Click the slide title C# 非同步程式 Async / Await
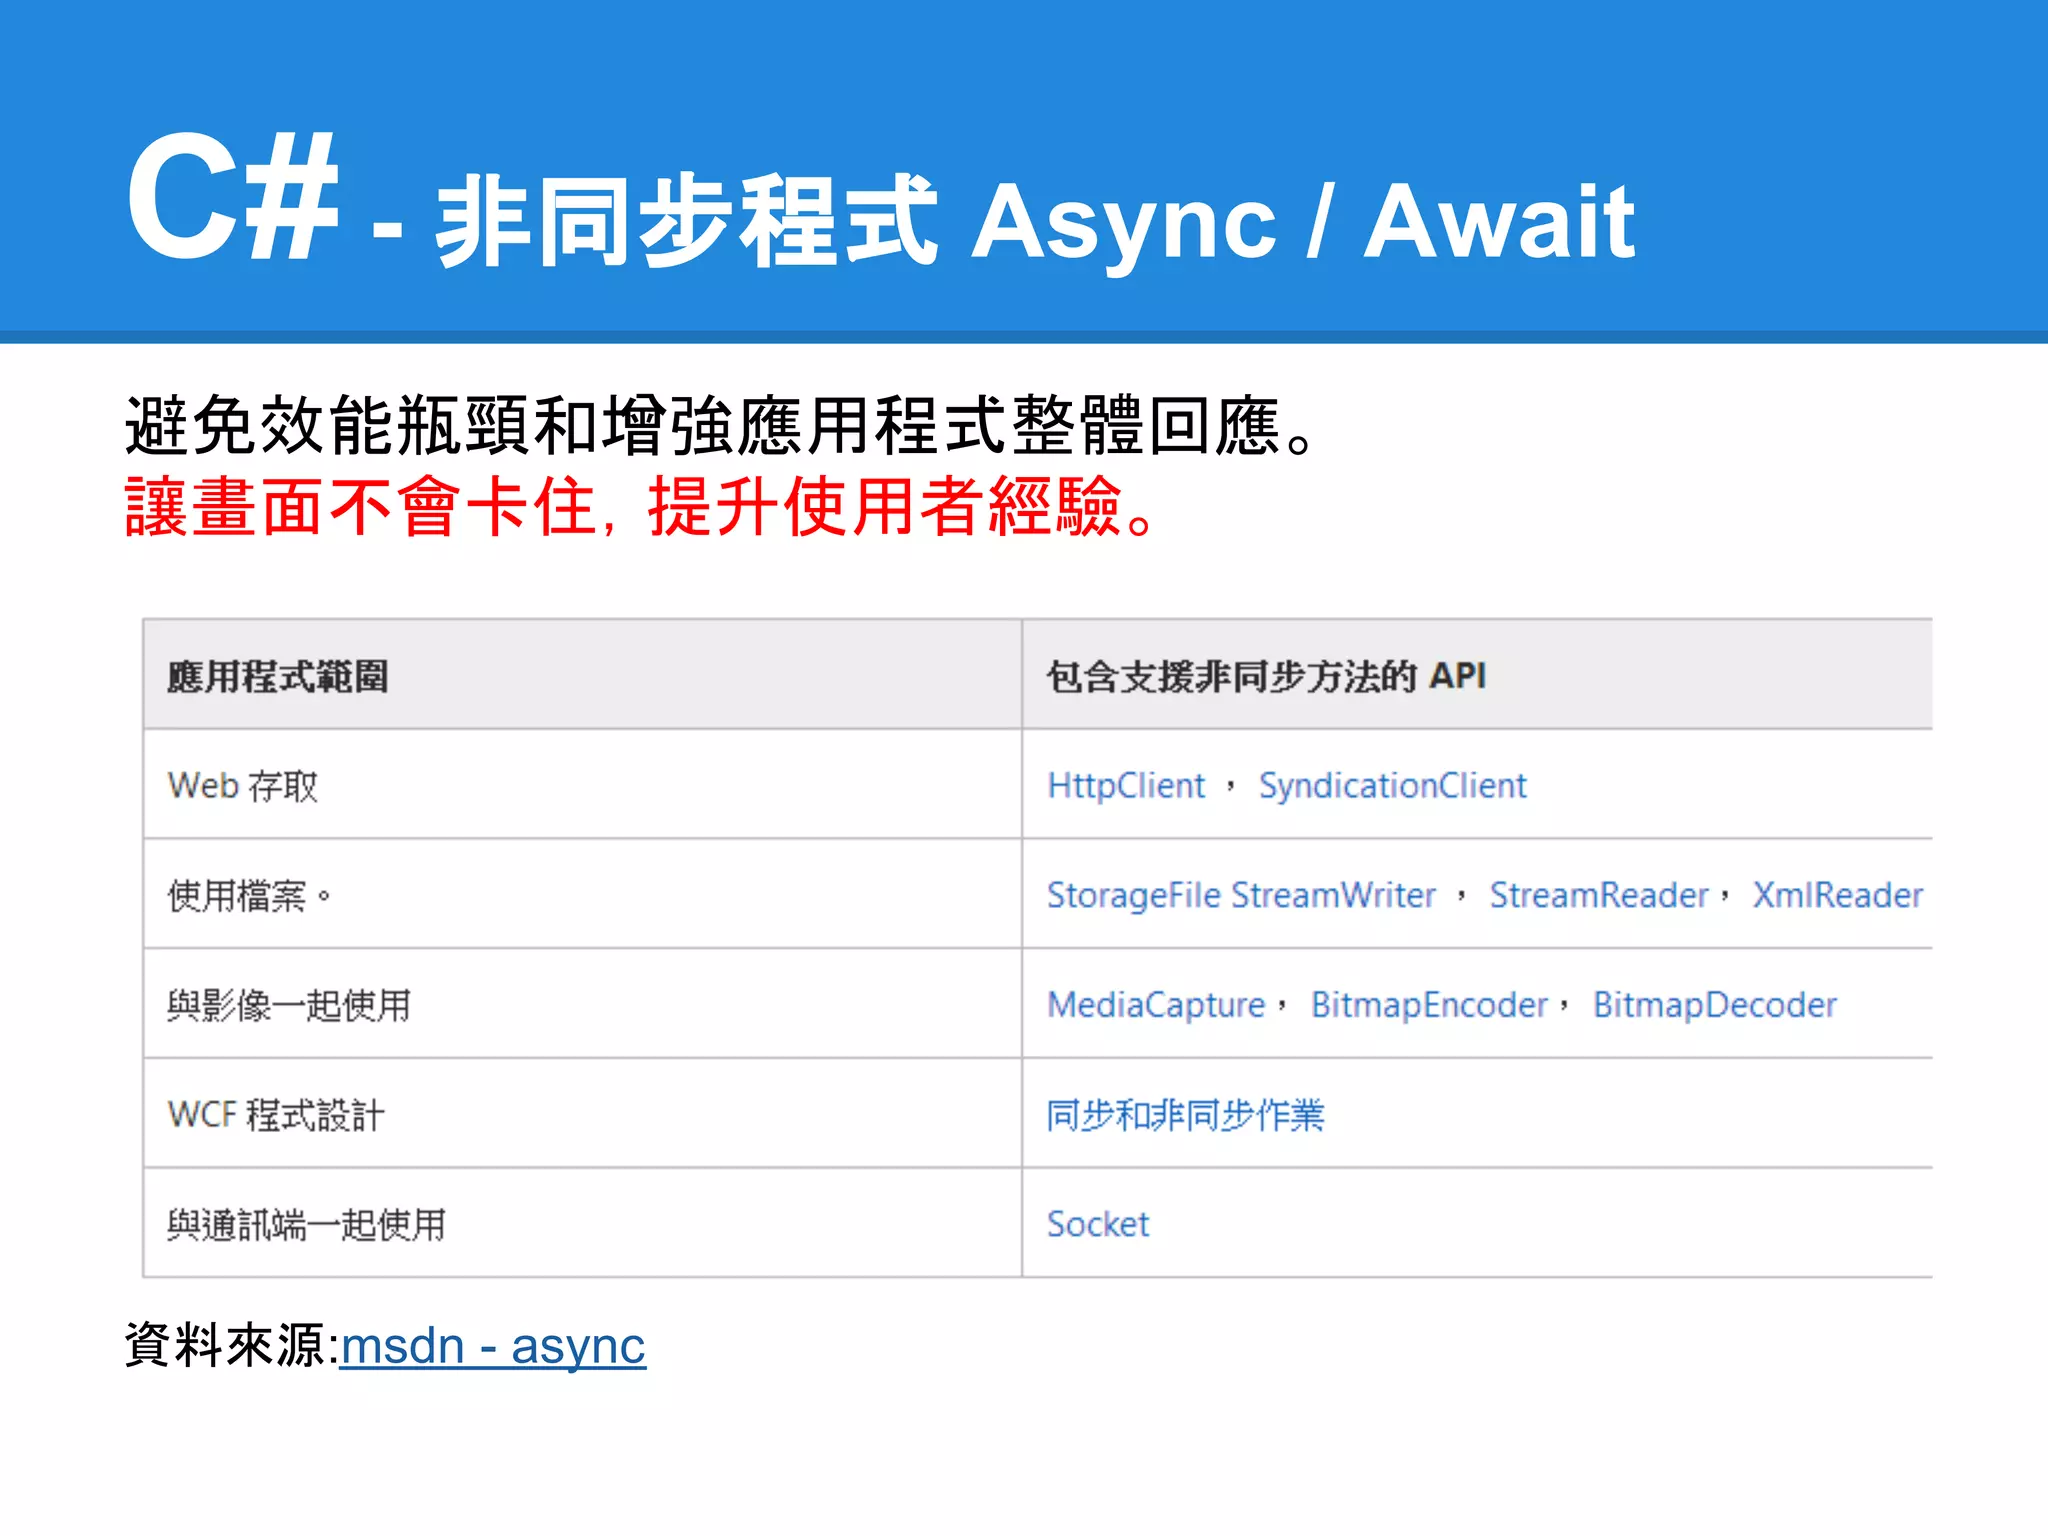 (x=880, y=205)
